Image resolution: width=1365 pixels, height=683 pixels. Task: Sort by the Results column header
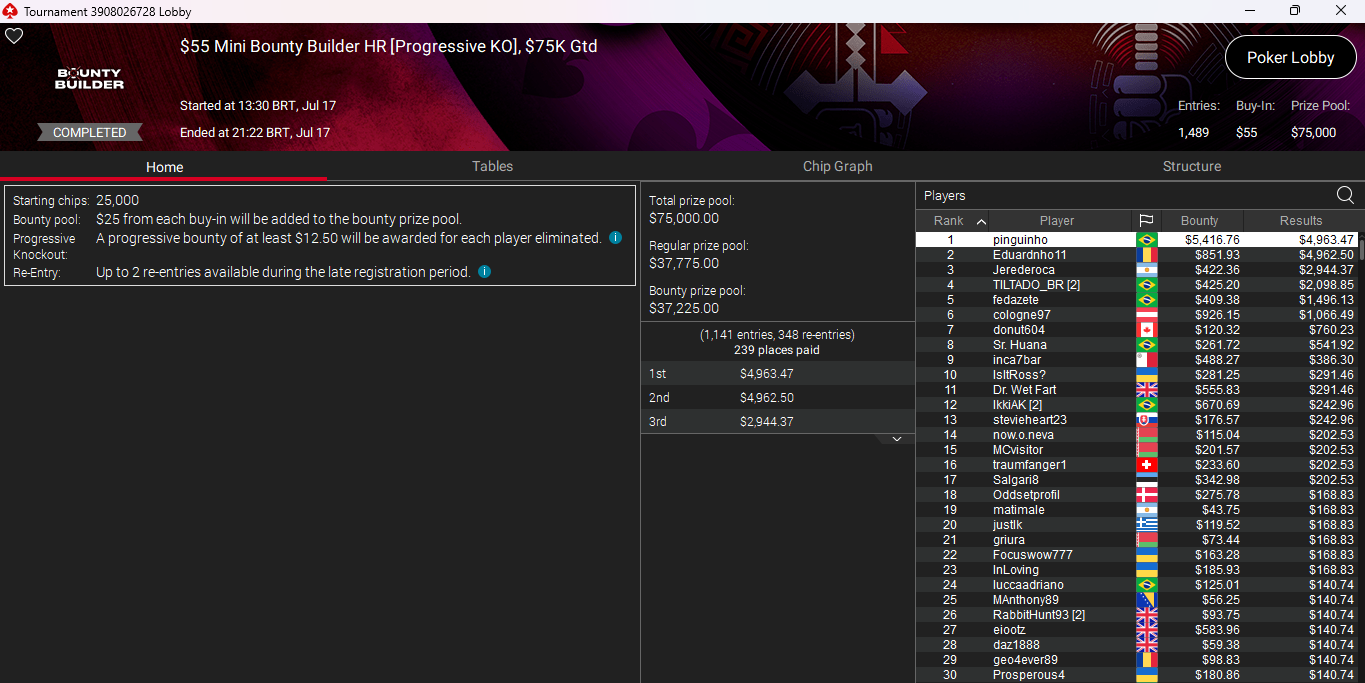pos(1301,221)
